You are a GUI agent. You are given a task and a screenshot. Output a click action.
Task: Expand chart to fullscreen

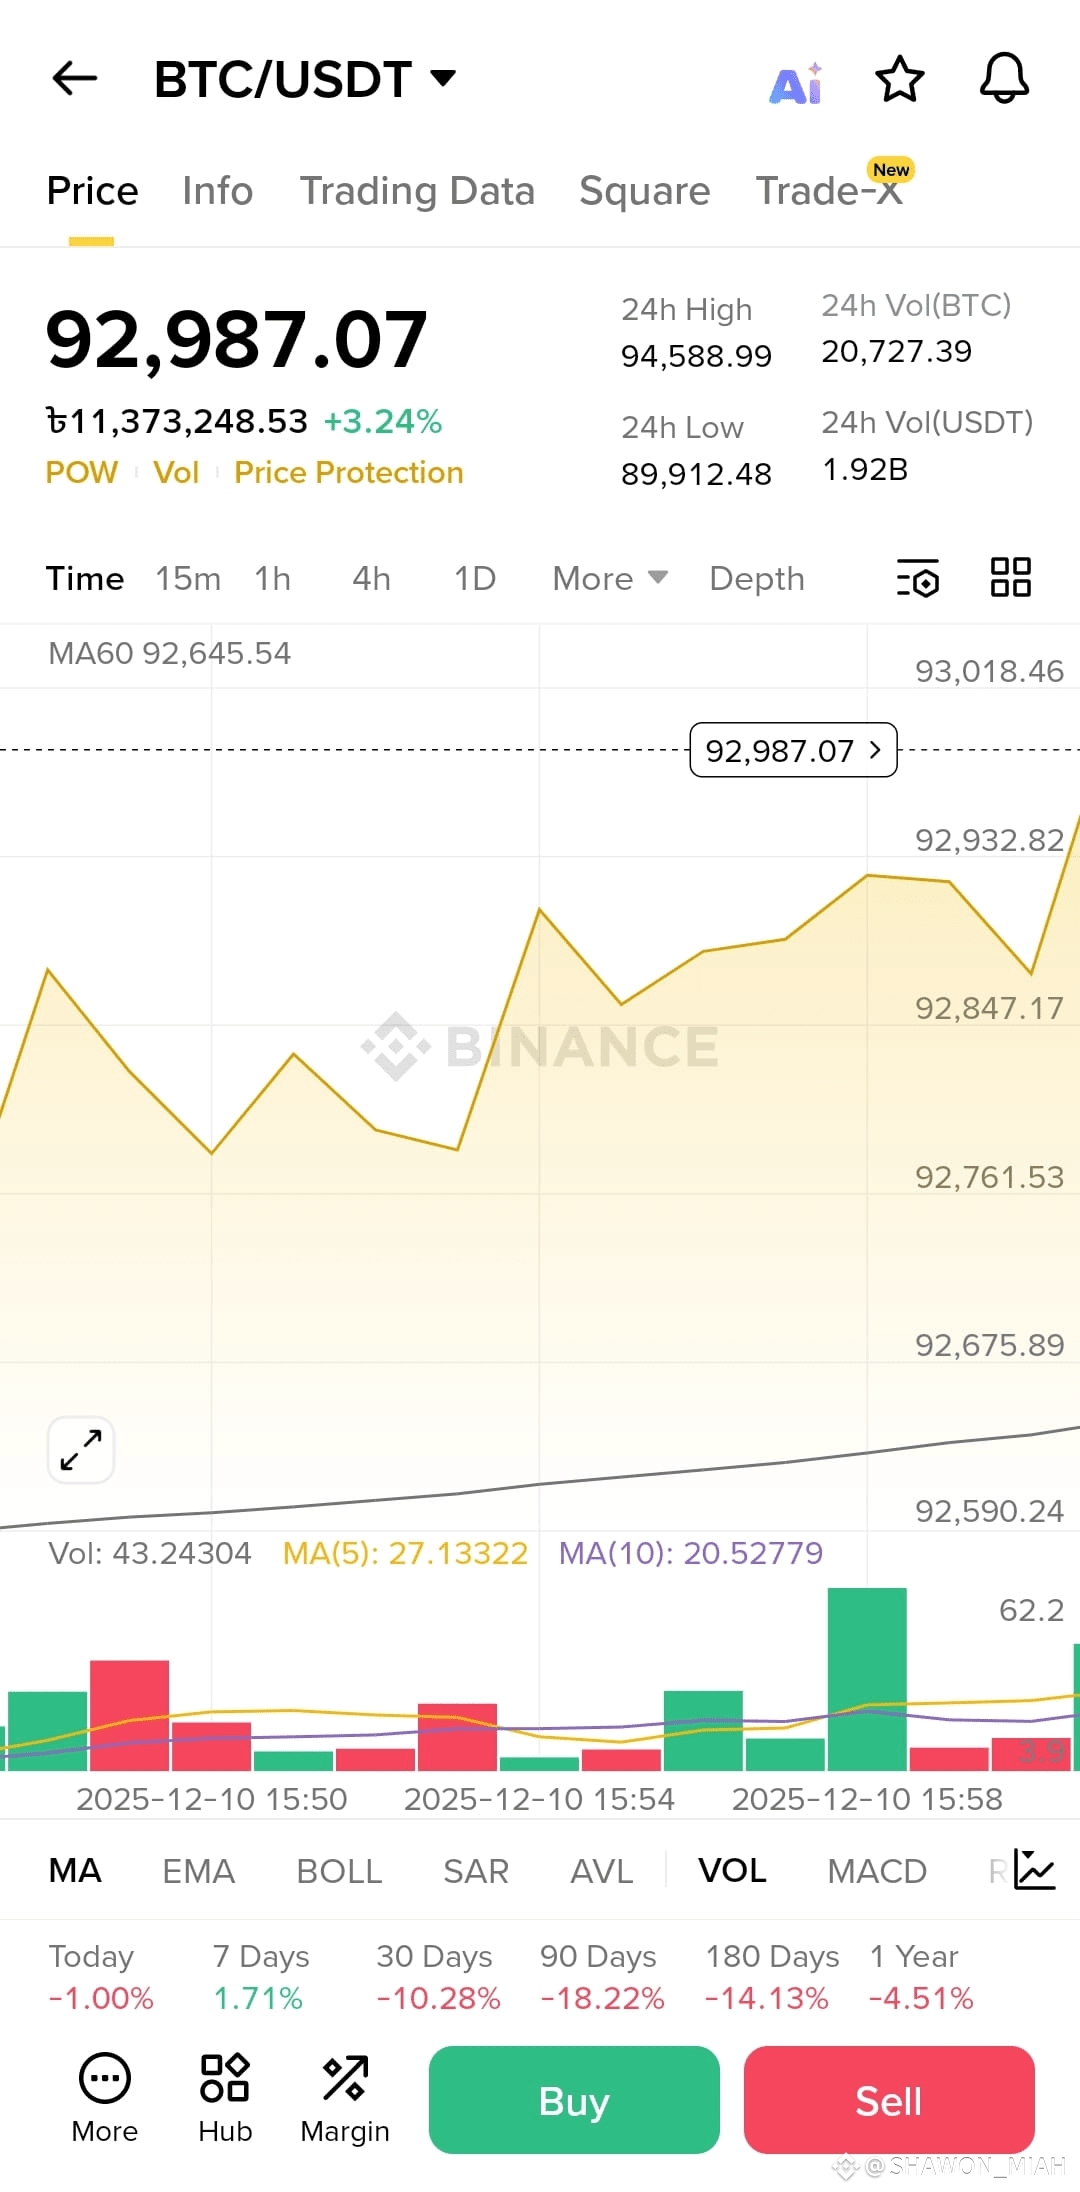(81, 1449)
